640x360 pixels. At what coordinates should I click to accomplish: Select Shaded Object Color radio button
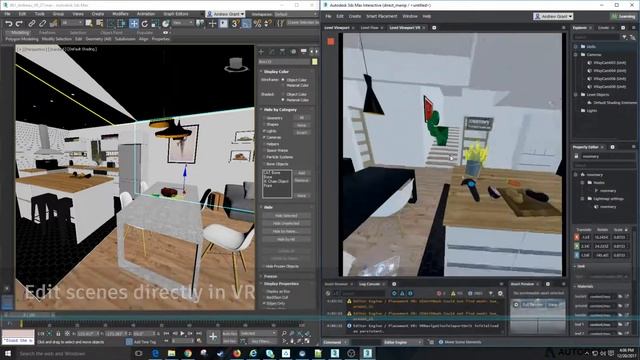point(282,94)
